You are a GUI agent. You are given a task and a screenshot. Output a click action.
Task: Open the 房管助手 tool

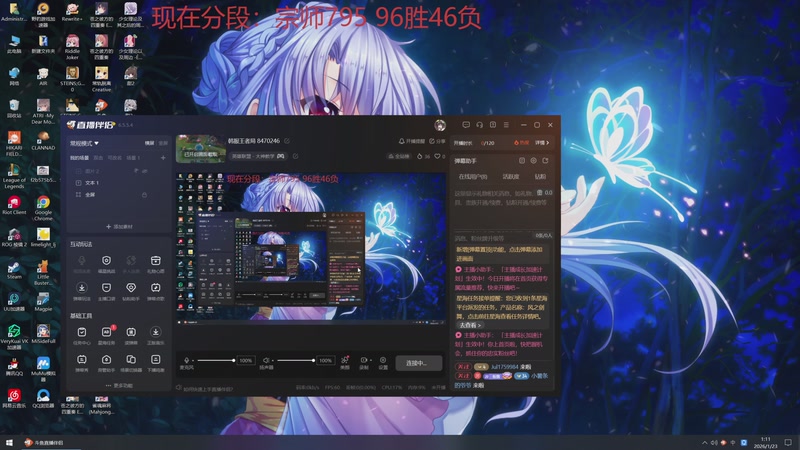pyautogui.click(x=106, y=363)
